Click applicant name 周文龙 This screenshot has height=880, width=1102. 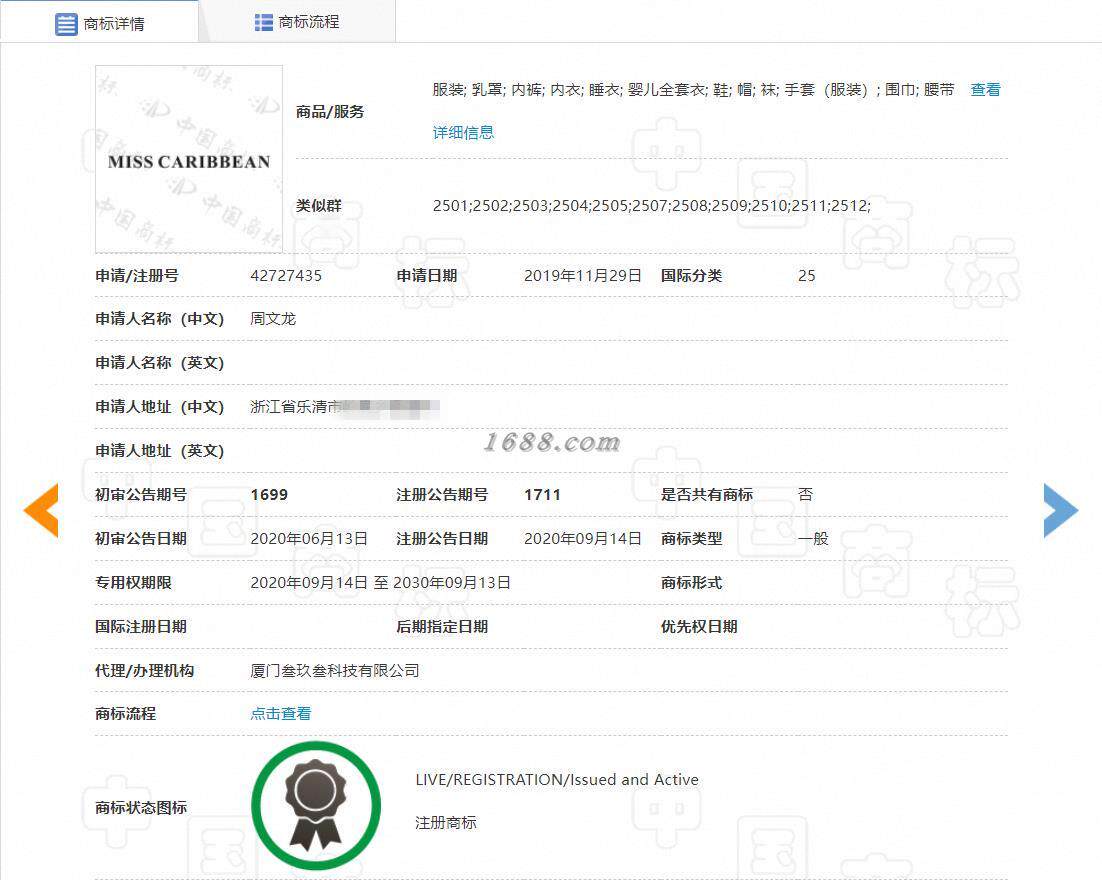[273, 319]
